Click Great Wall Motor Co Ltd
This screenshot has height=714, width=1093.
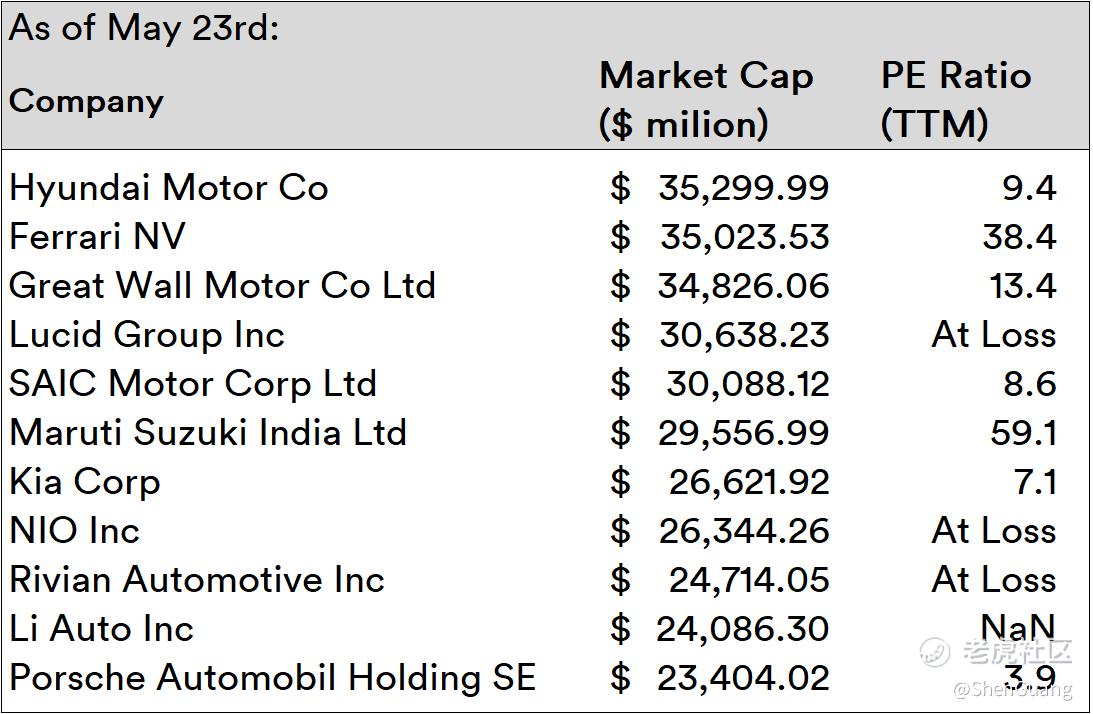tap(222, 286)
